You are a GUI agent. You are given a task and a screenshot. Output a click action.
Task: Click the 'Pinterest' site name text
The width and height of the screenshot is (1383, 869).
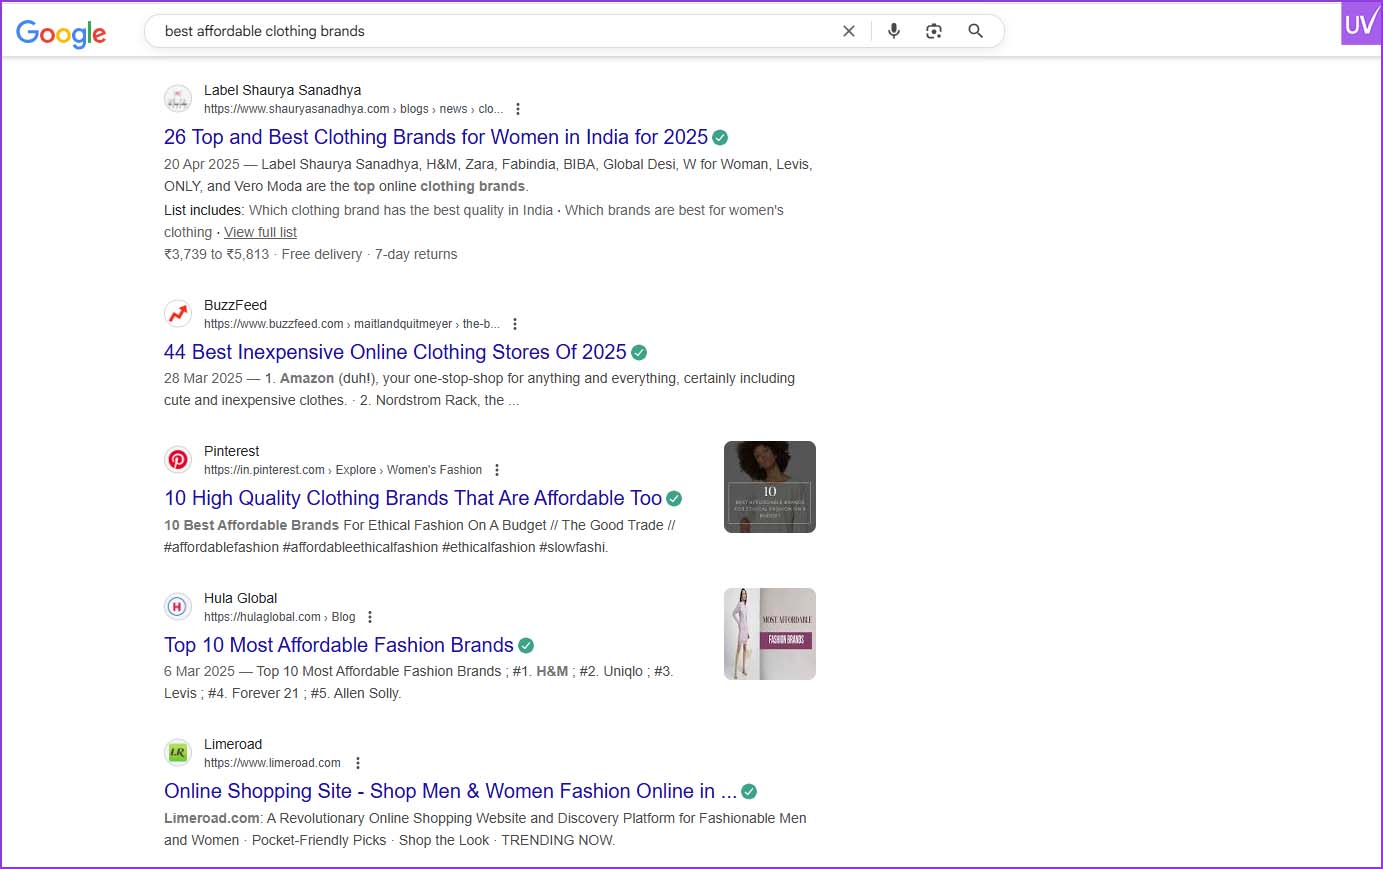[x=231, y=451]
